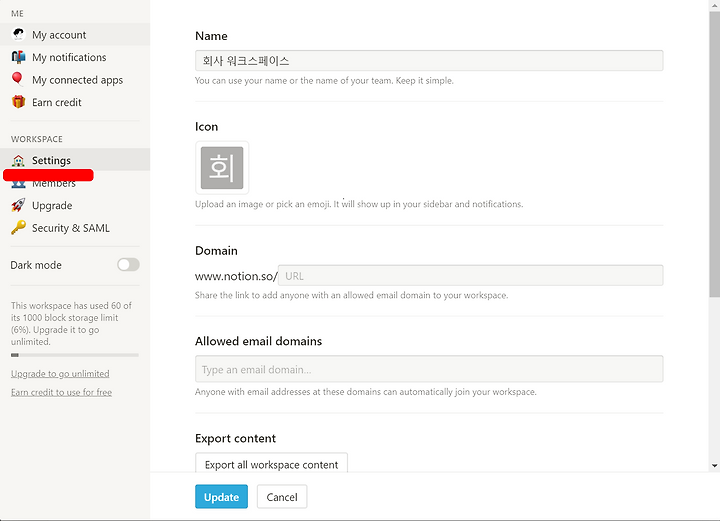Change the workspace icon thumbnail
720x521 pixels.
[222, 168]
